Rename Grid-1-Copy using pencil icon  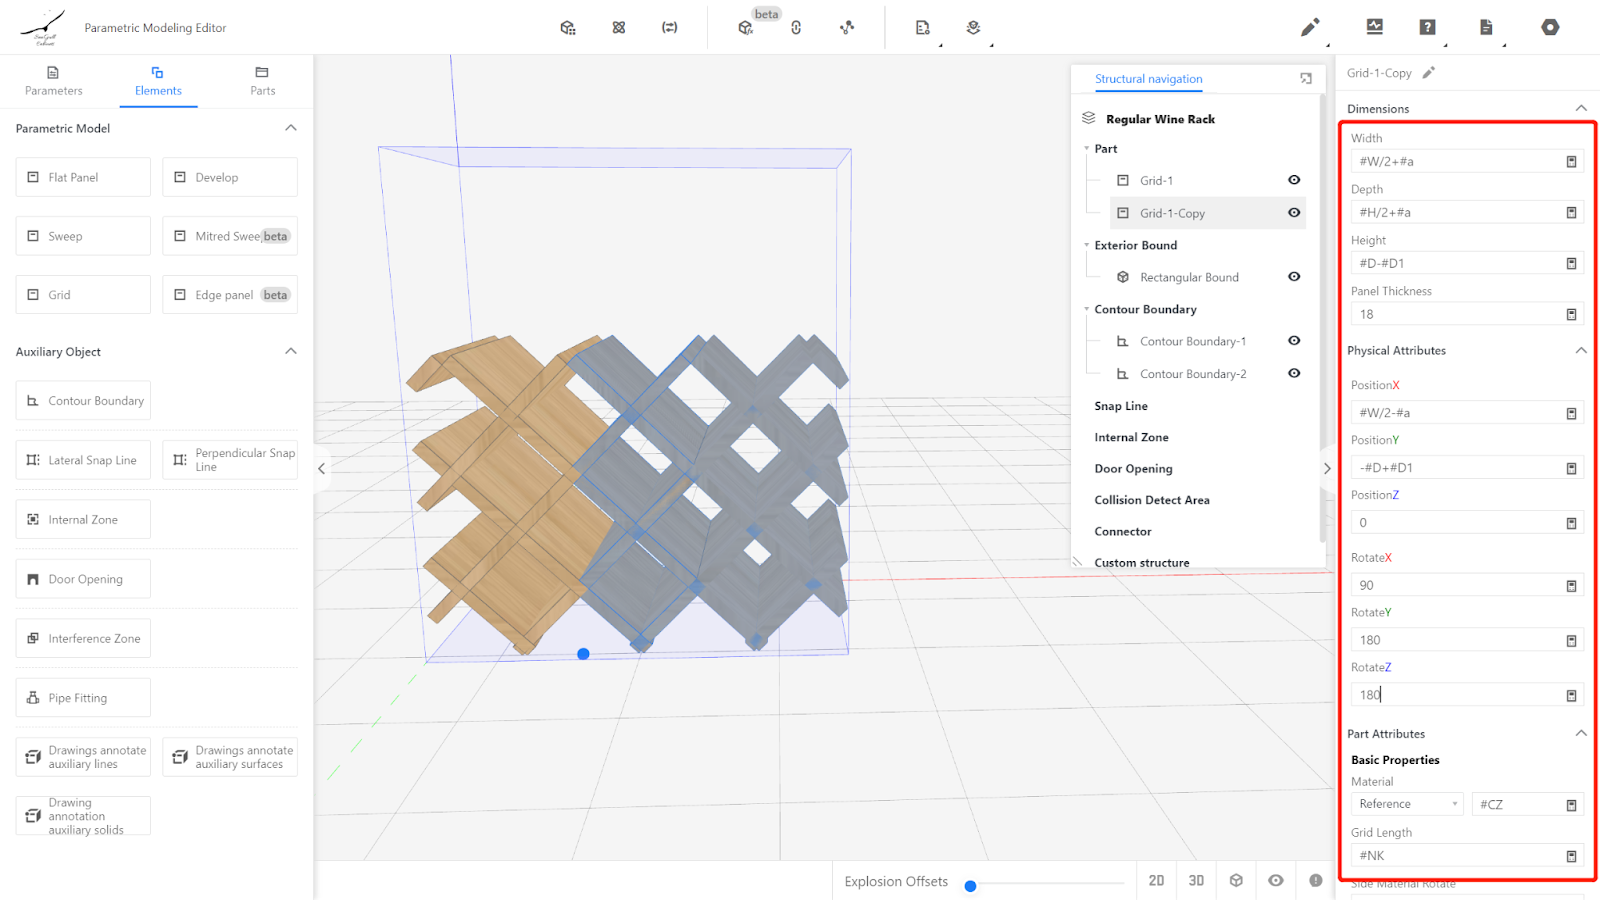click(1429, 72)
